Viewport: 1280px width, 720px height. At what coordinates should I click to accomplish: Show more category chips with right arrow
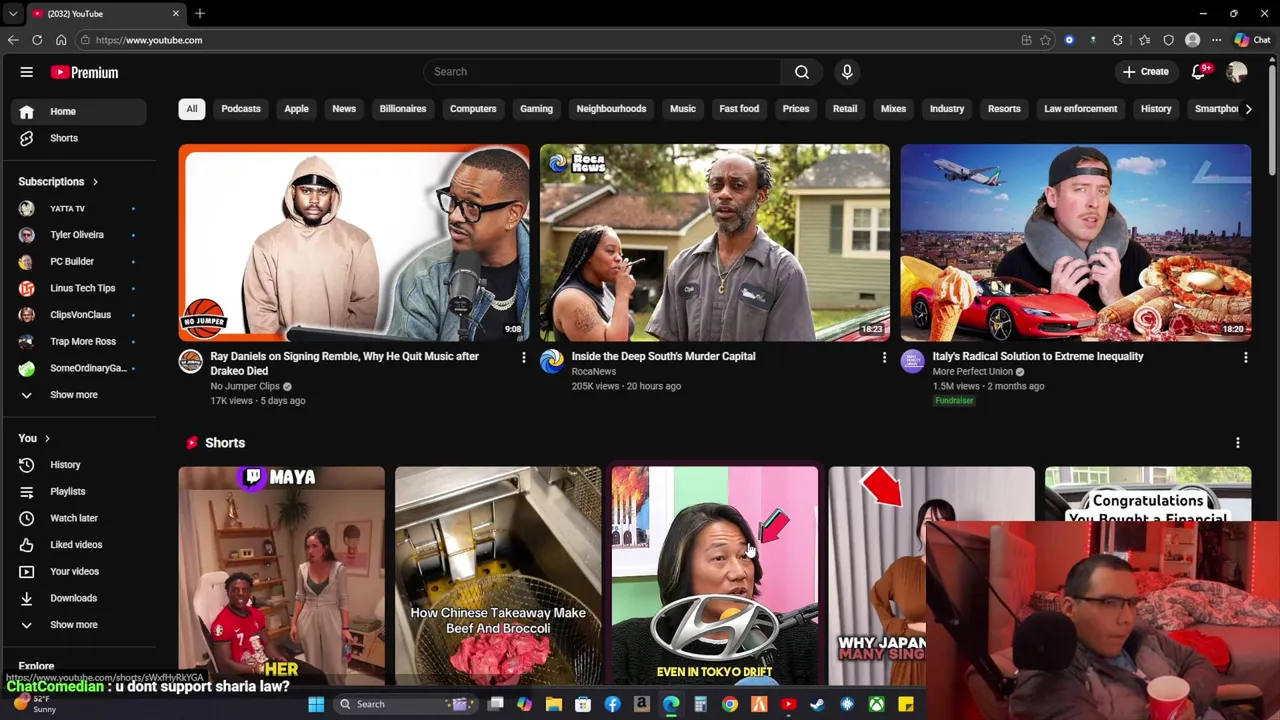pos(1248,109)
